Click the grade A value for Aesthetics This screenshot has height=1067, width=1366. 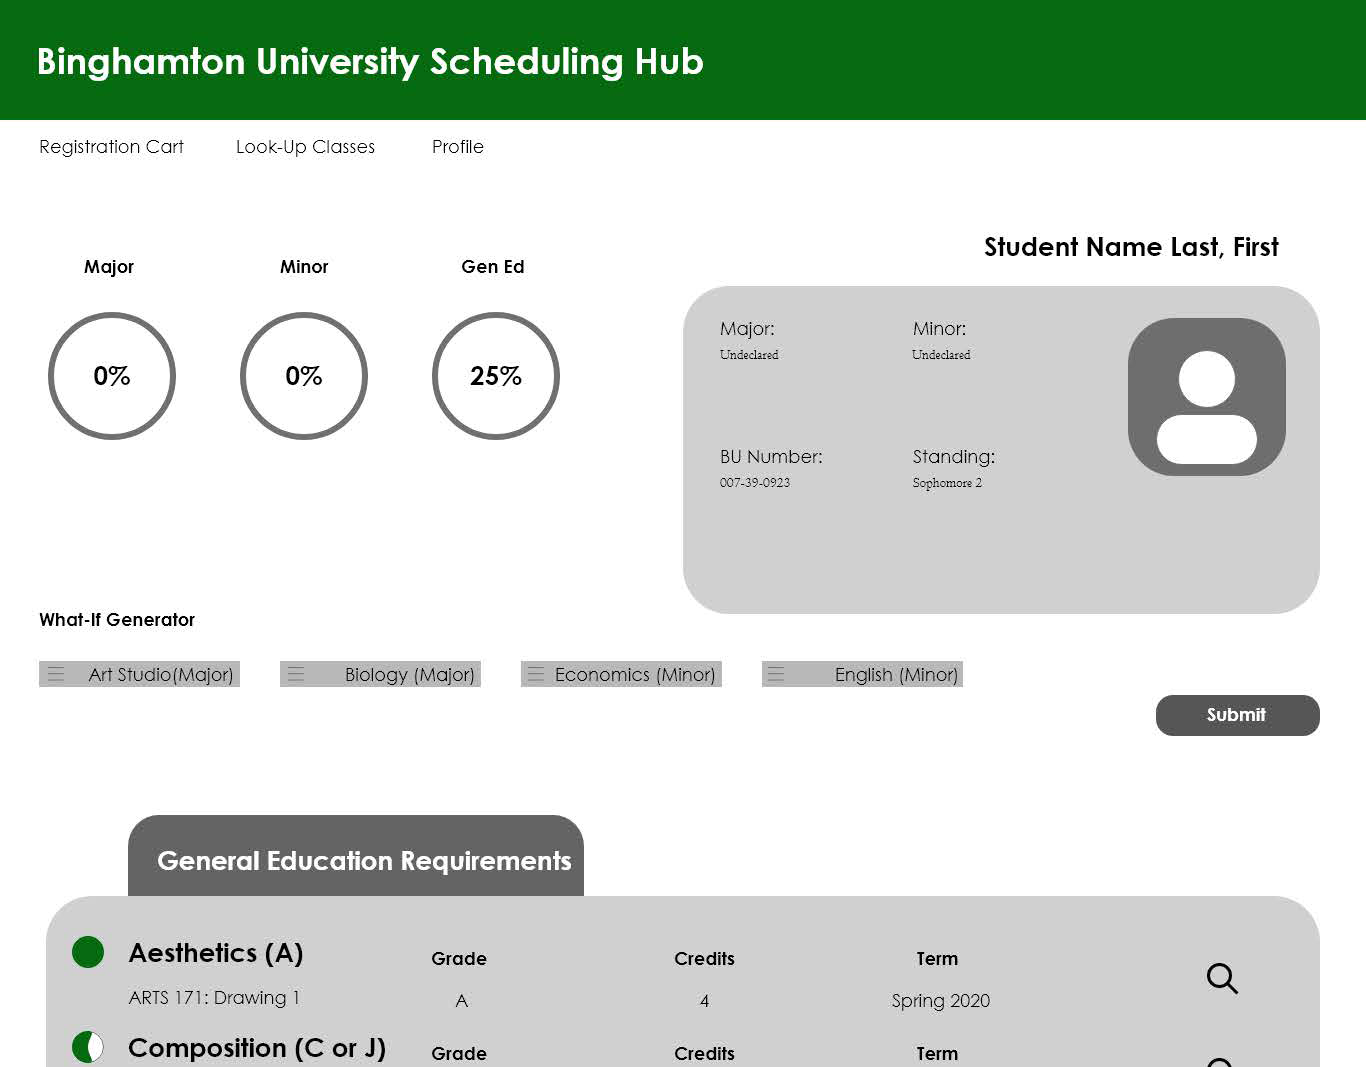tap(462, 1001)
